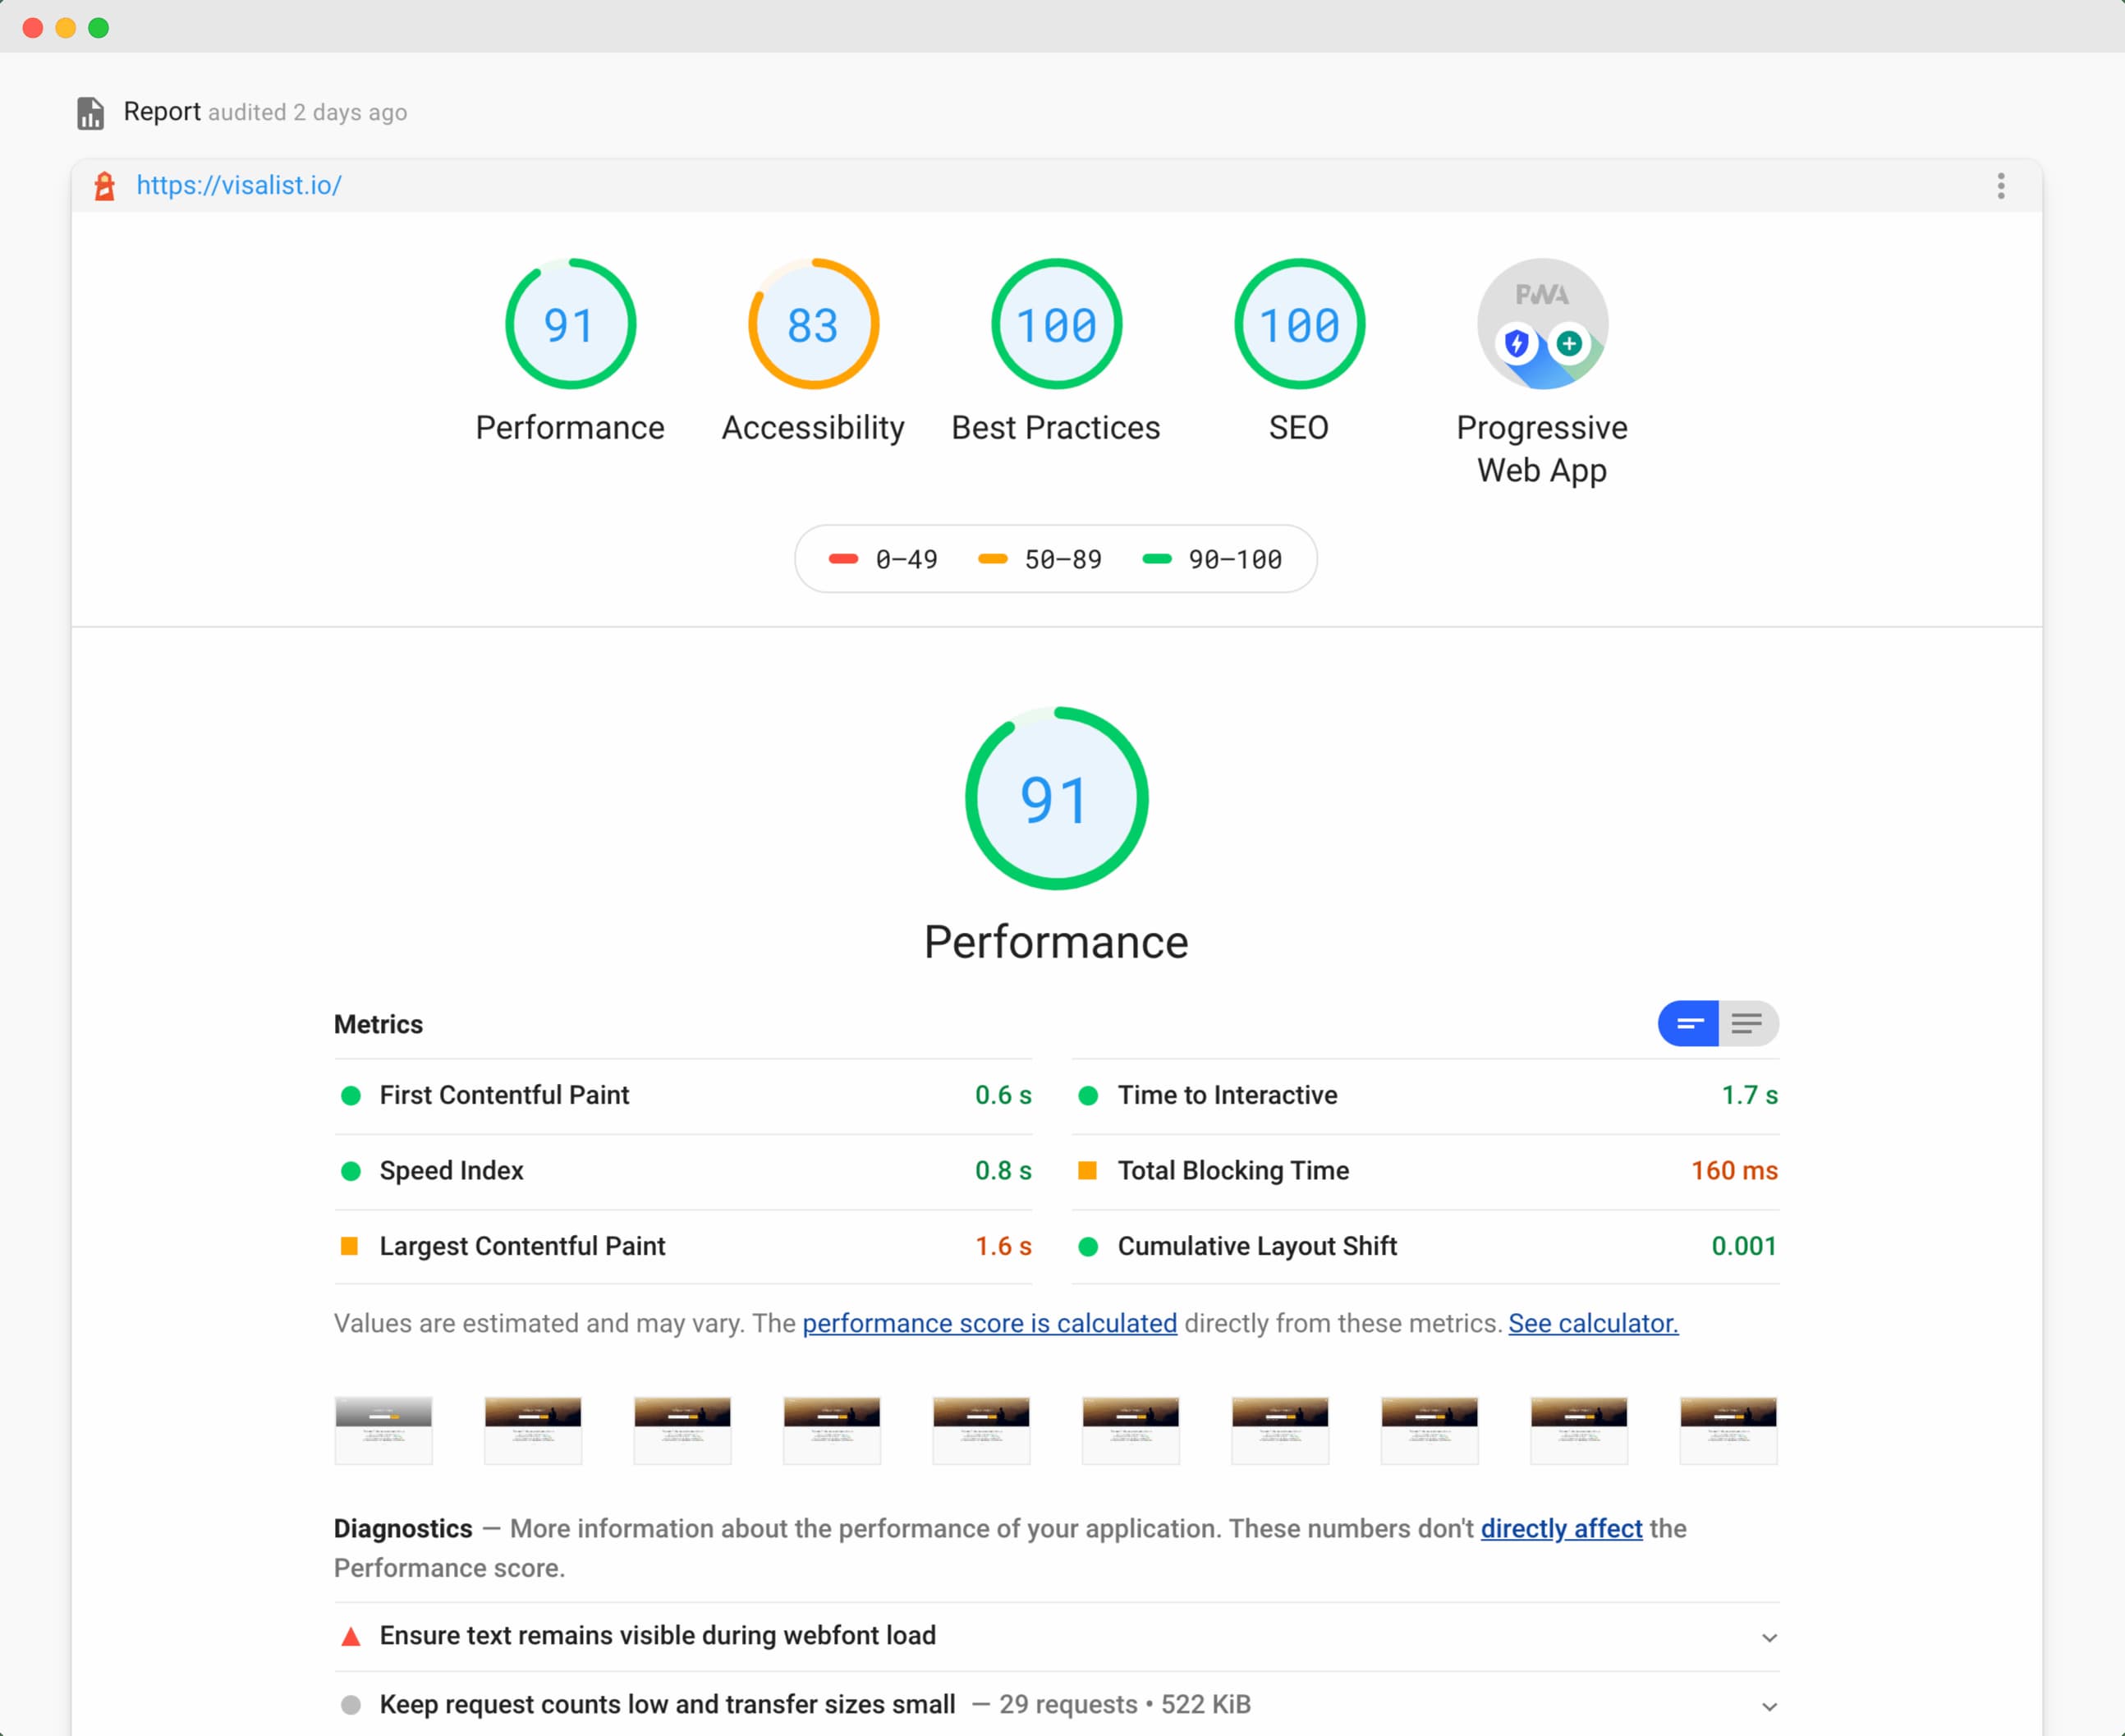Viewport: 2125px width, 1736px height.
Task: Jump to Accessibility score gauge 83
Action: point(813,324)
